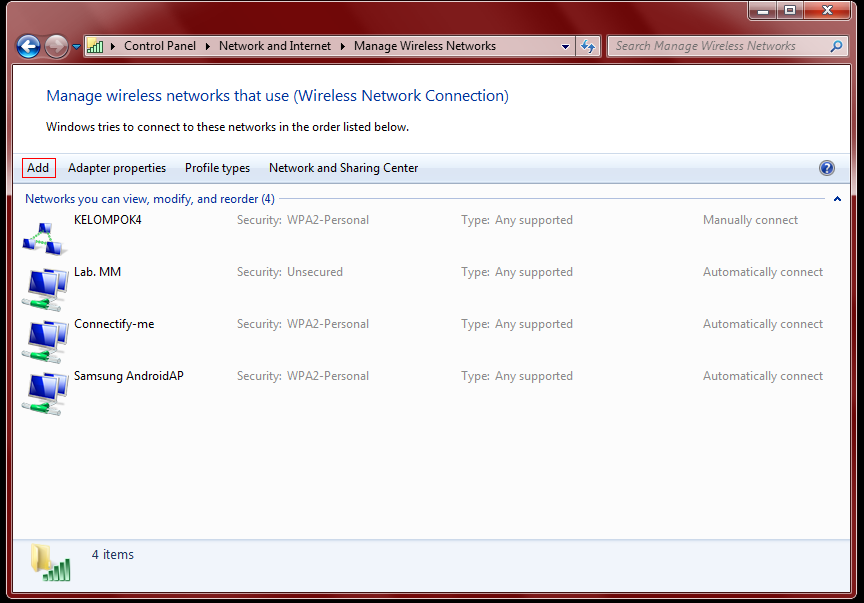This screenshot has height=603, width=864.
Task: Collapse the Networks you can view group
Action: coord(837,199)
